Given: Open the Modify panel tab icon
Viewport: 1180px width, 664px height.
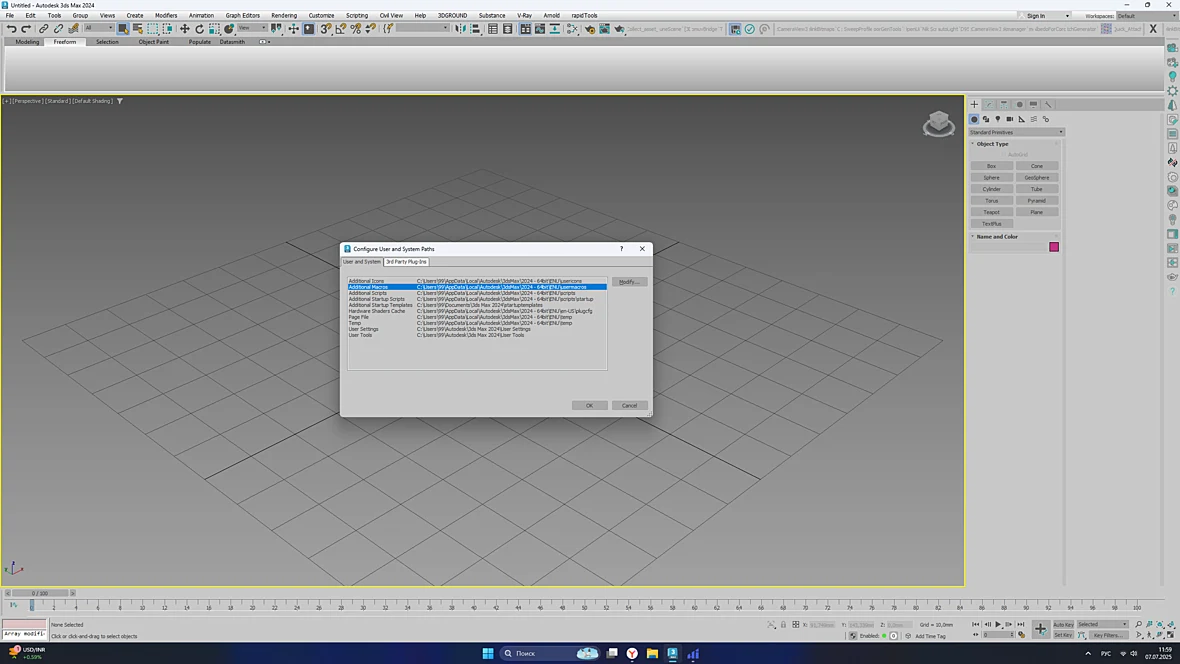Looking at the screenshot, I should point(989,105).
